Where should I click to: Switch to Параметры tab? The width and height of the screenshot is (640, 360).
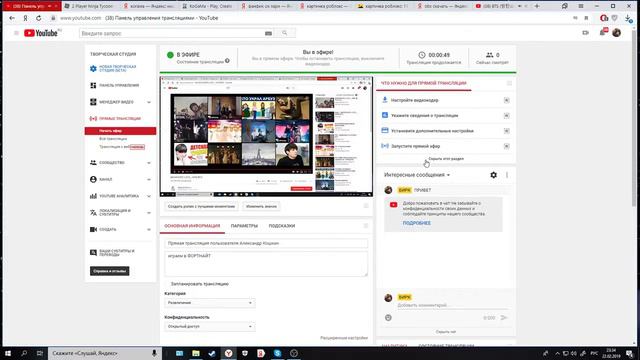click(244, 226)
